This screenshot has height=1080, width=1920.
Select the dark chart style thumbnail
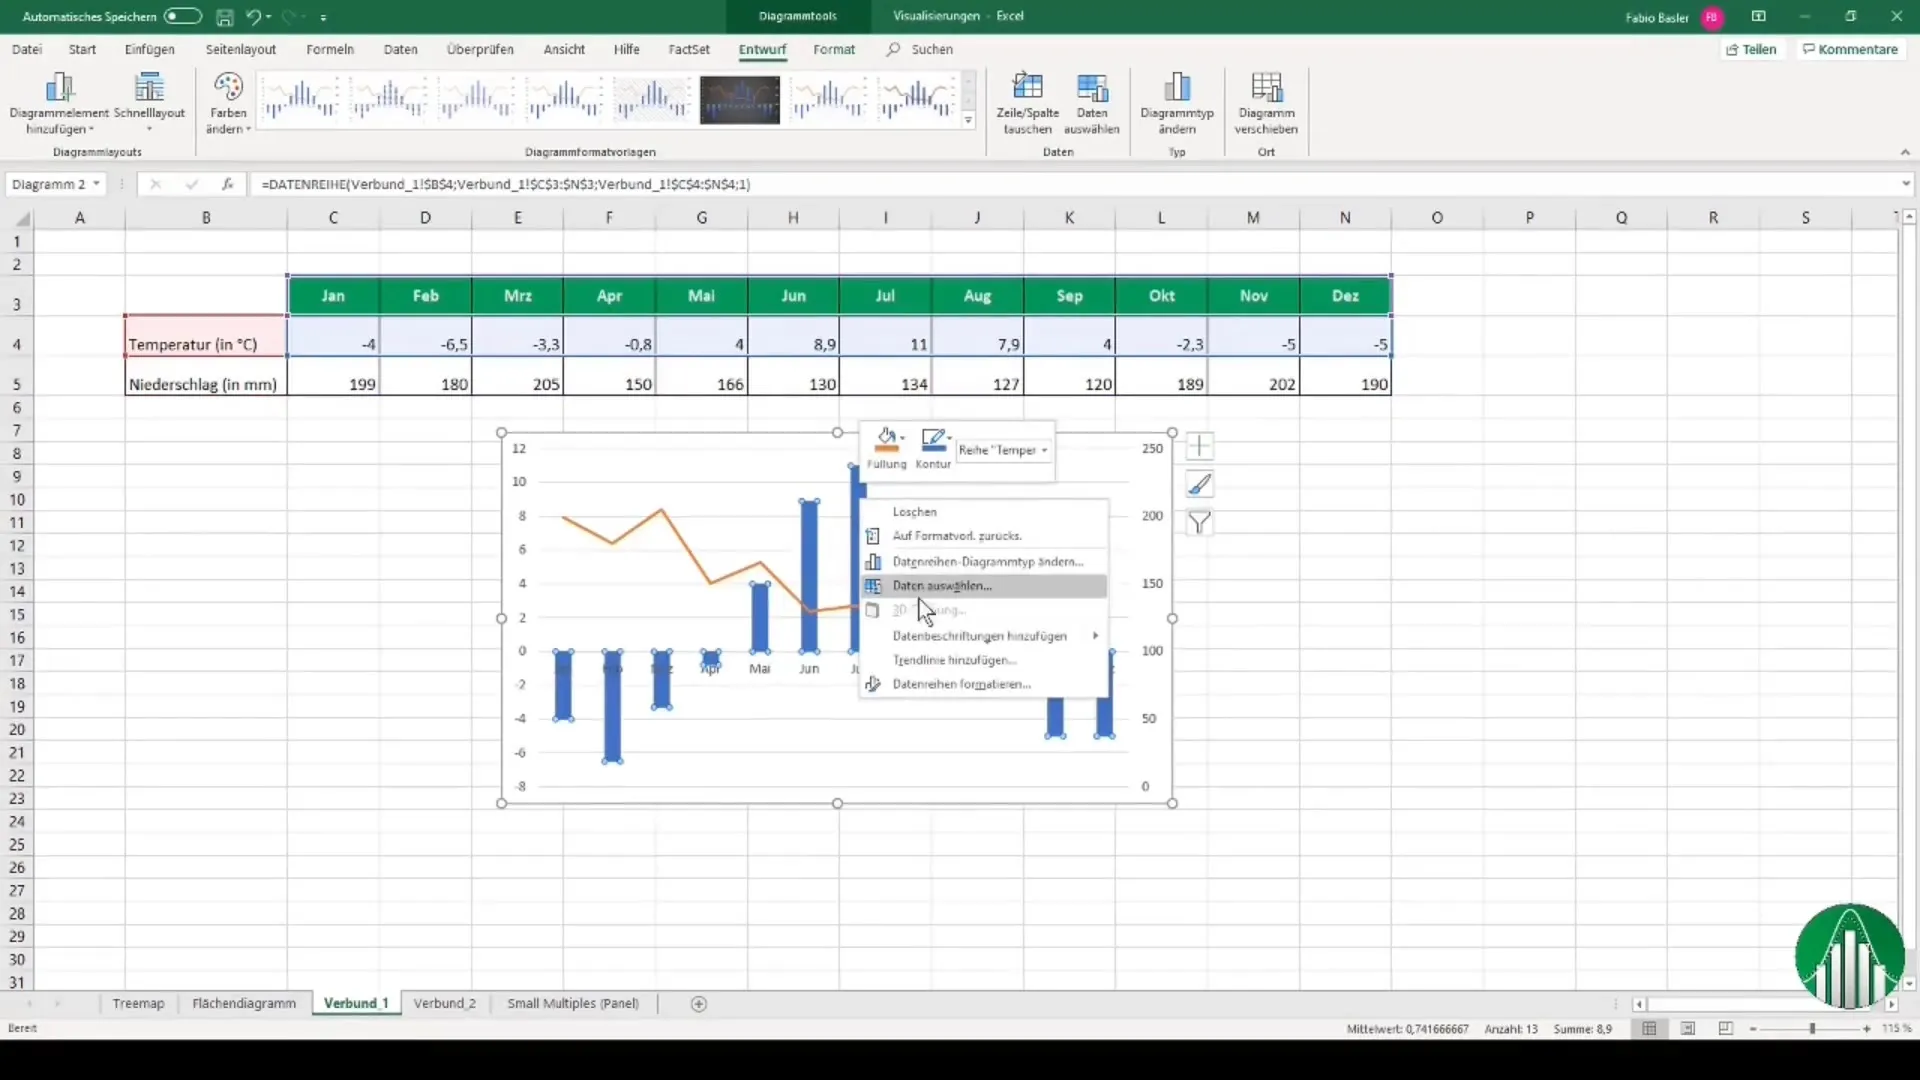coord(740,99)
